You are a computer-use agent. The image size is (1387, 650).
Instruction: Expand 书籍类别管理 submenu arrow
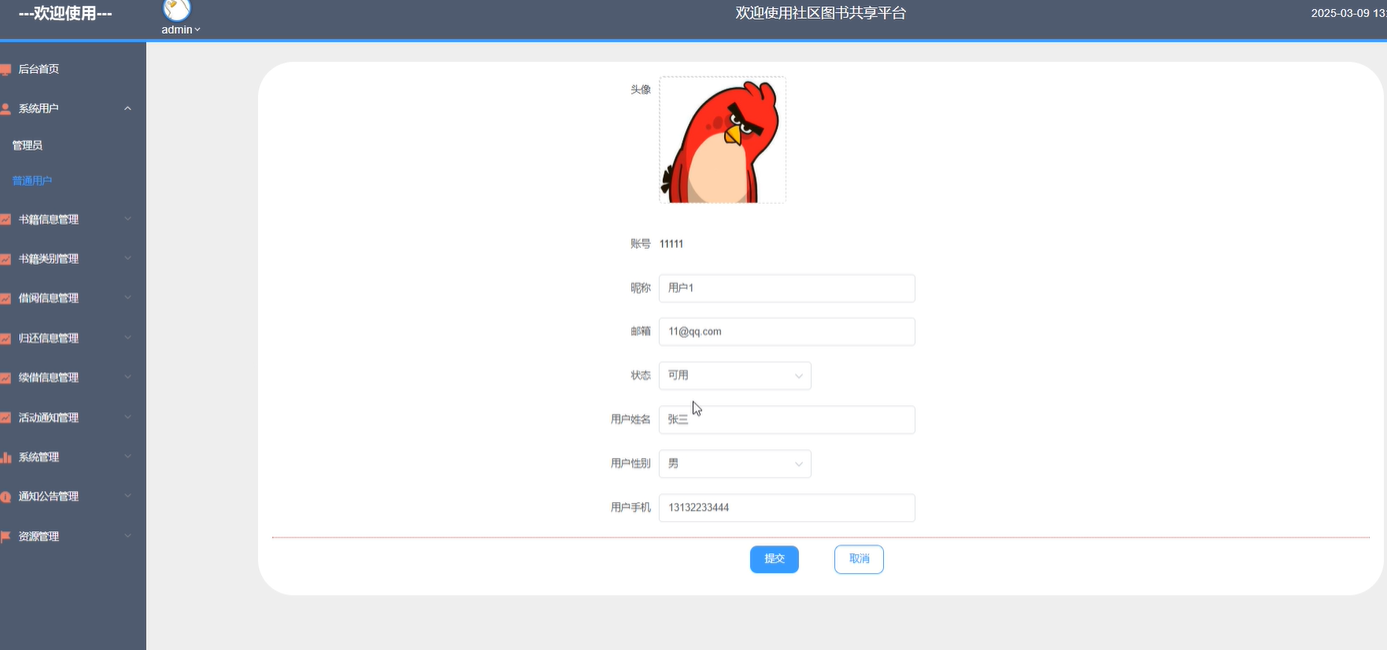128,259
